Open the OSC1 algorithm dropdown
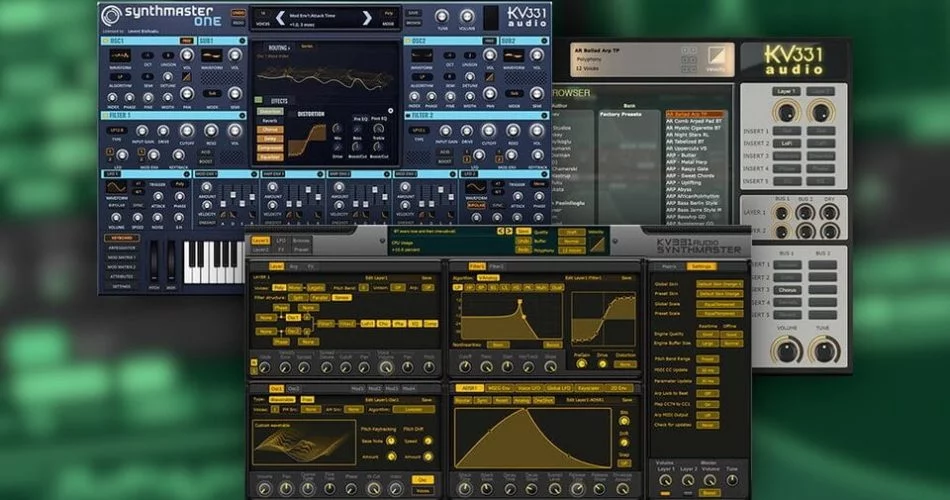The height and width of the screenshot is (500, 950). (x=120, y=78)
